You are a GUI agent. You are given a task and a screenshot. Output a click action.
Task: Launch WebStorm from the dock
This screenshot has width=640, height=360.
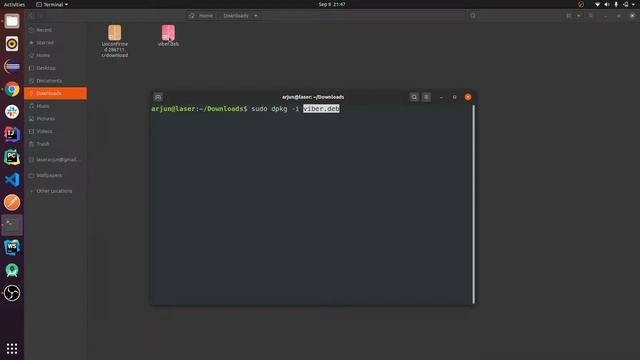(12, 248)
